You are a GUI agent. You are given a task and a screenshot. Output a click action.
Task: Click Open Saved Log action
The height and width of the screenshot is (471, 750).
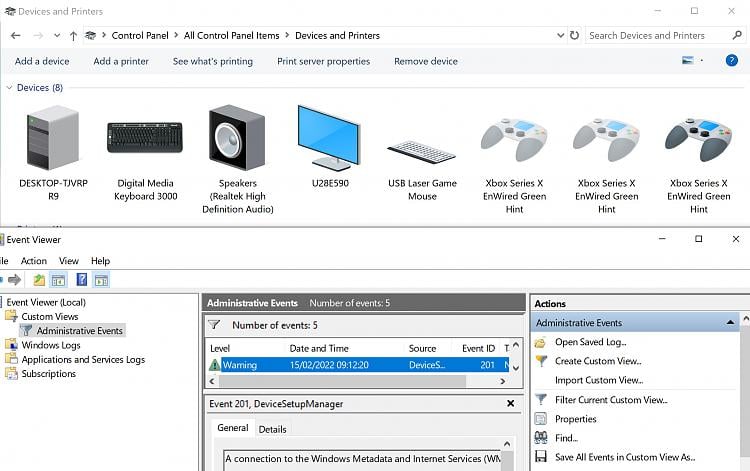(591, 342)
